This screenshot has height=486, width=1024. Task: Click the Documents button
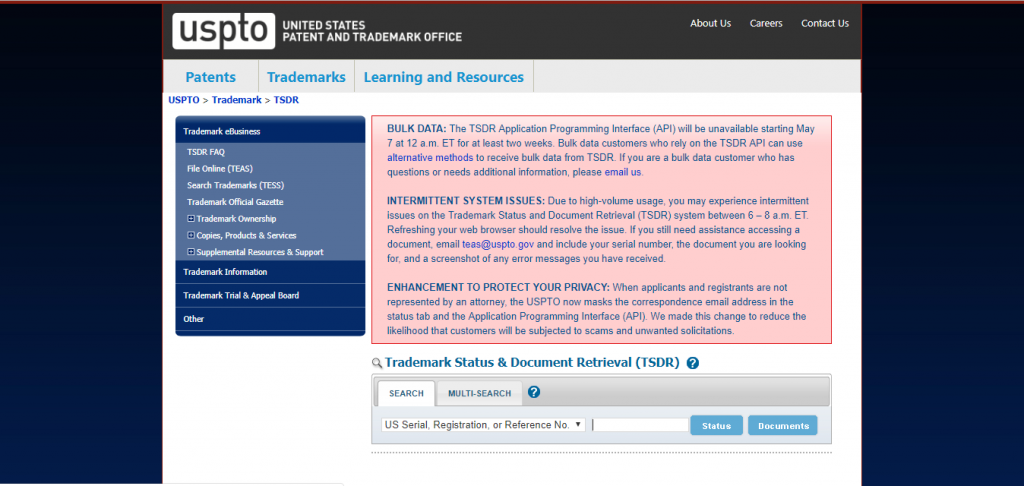[x=783, y=425]
